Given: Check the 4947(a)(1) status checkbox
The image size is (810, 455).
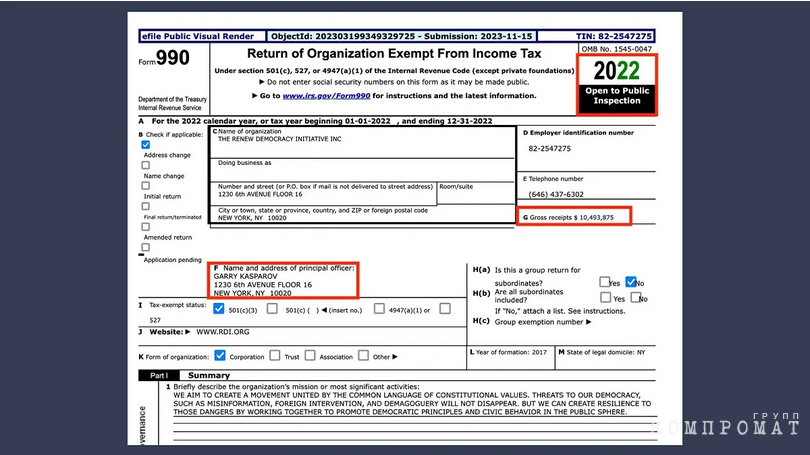Looking at the screenshot, I should tap(379, 309).
